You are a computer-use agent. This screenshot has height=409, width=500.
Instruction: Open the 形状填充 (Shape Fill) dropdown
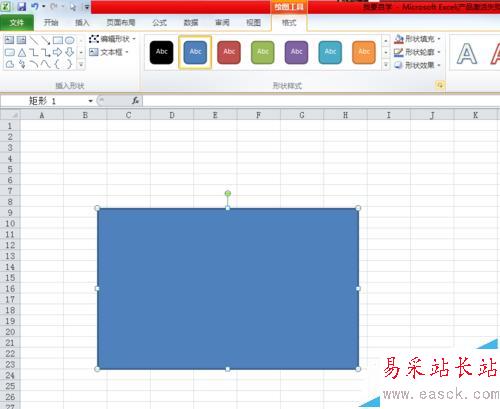[417, 39]
